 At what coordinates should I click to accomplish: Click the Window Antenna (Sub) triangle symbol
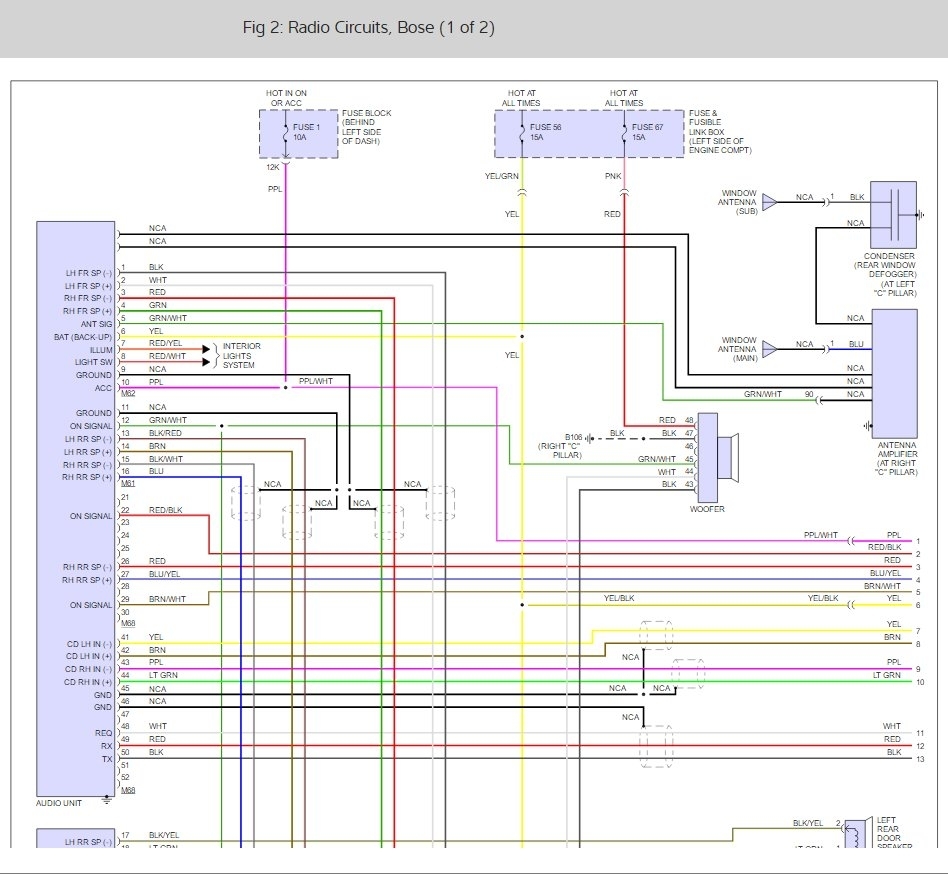tap(769, 198)
